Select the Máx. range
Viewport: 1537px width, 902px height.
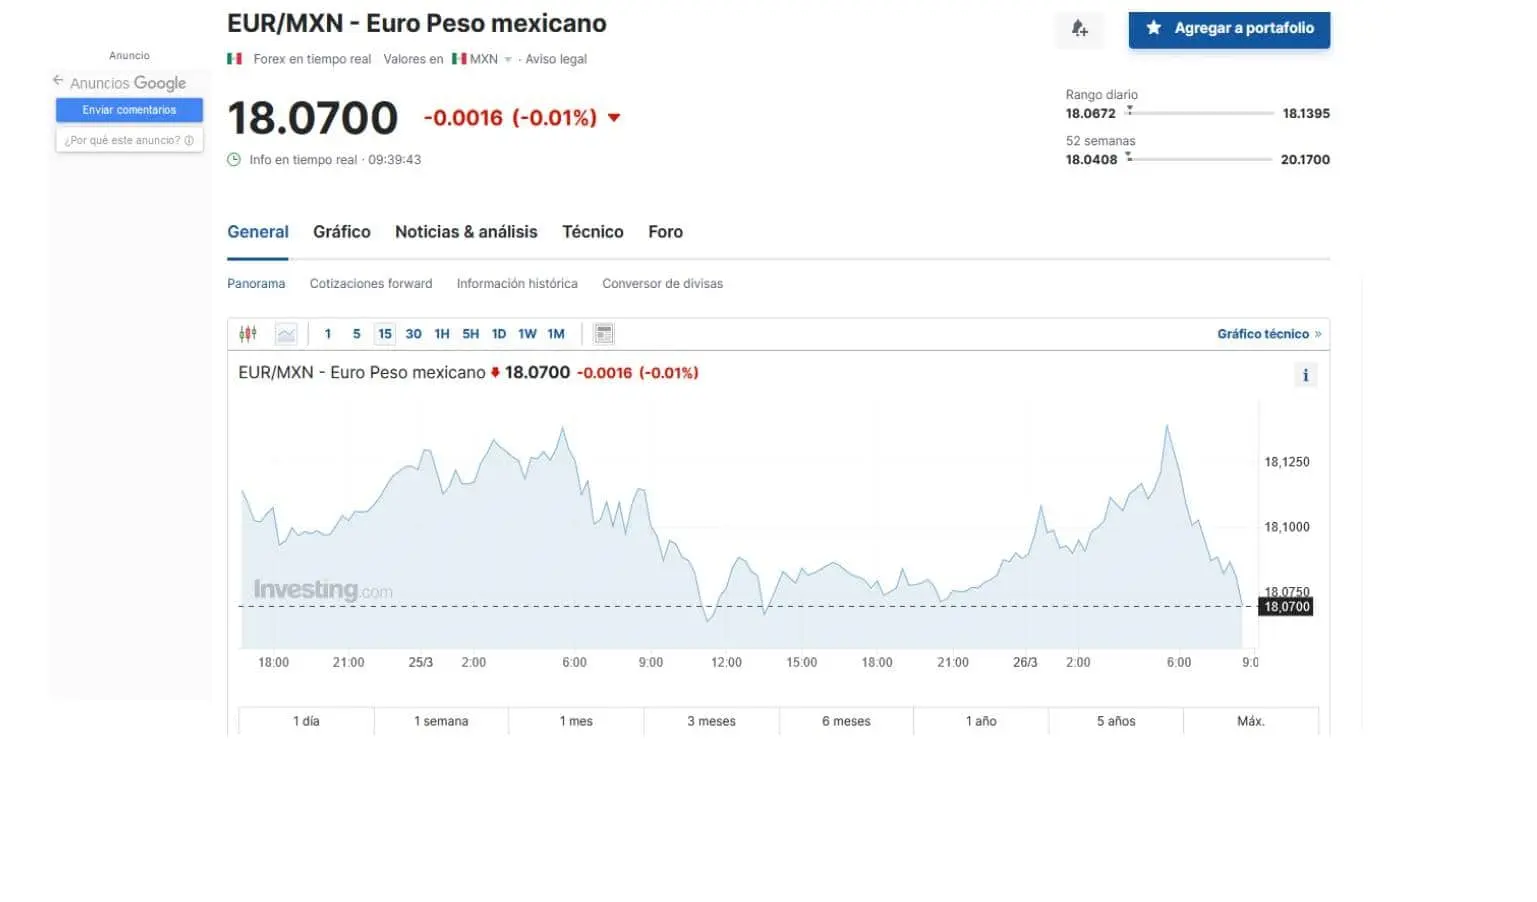1251,721
